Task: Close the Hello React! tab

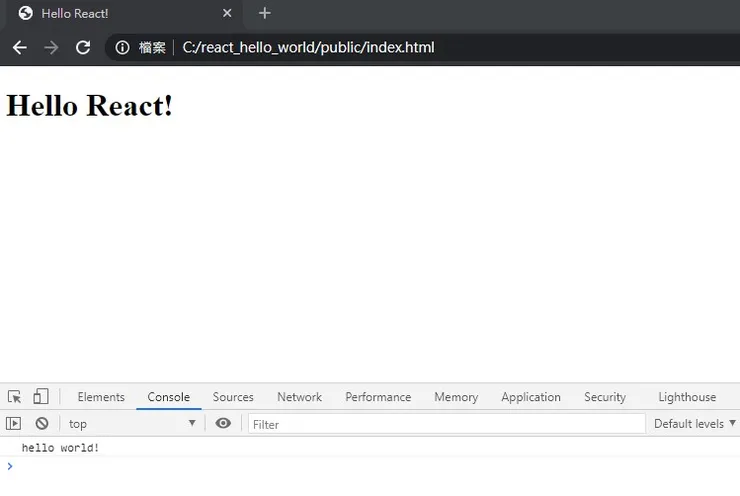Action: click(x=227, y=13)
